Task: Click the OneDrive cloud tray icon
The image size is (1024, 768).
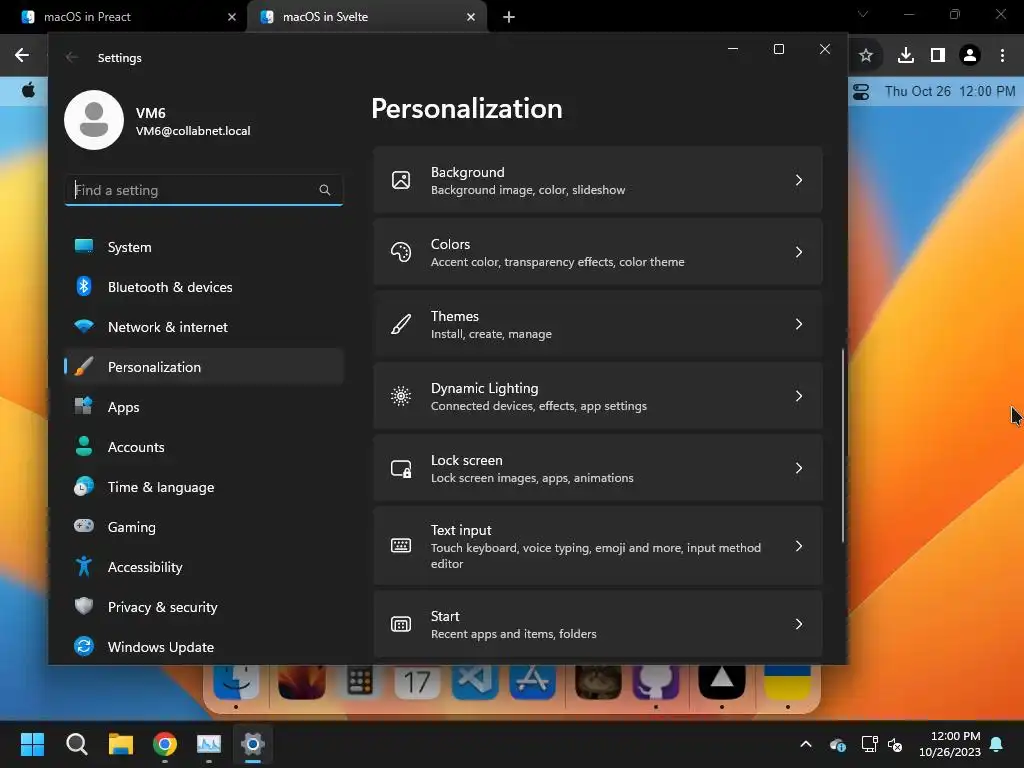Action: coord(838,744)
